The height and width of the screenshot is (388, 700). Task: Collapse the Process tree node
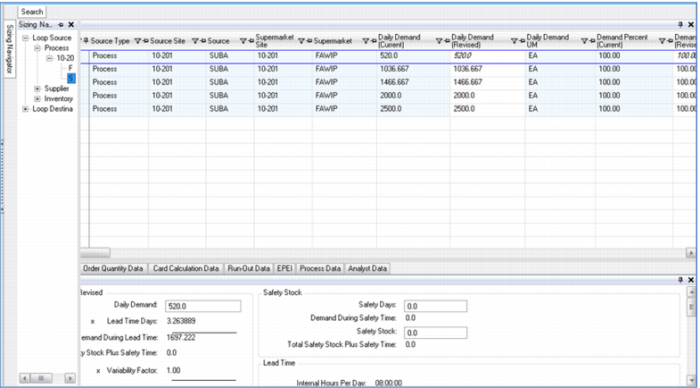tap(38, 48)
